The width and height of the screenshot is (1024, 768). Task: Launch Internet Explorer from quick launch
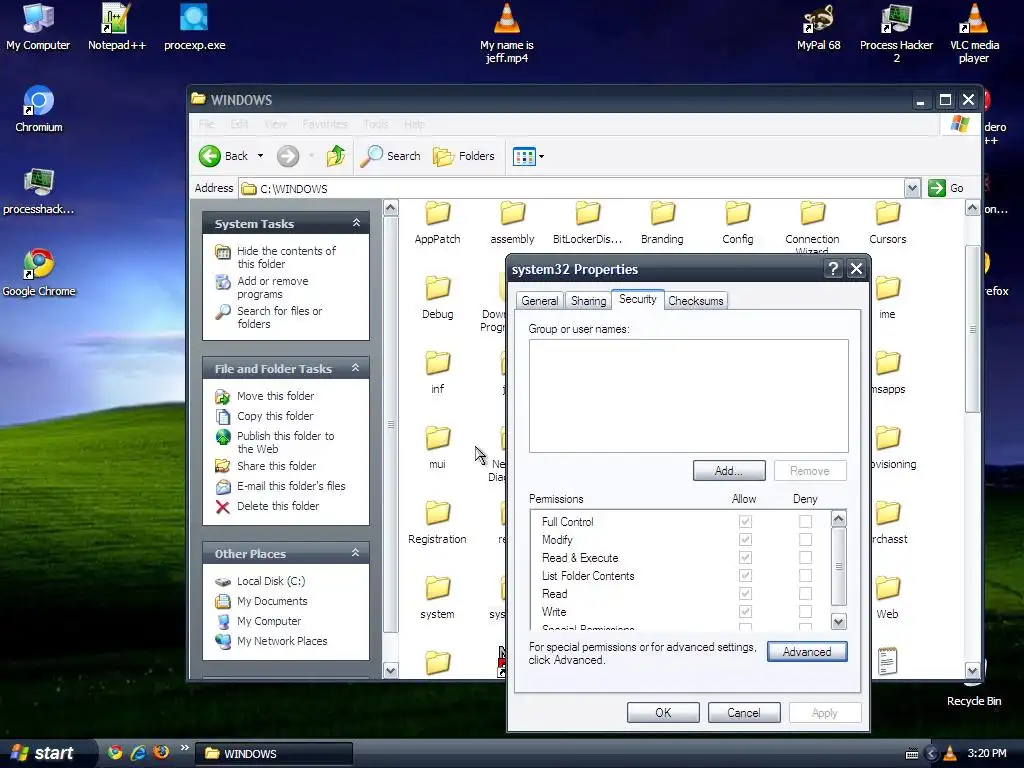click(x=138, y=752)
